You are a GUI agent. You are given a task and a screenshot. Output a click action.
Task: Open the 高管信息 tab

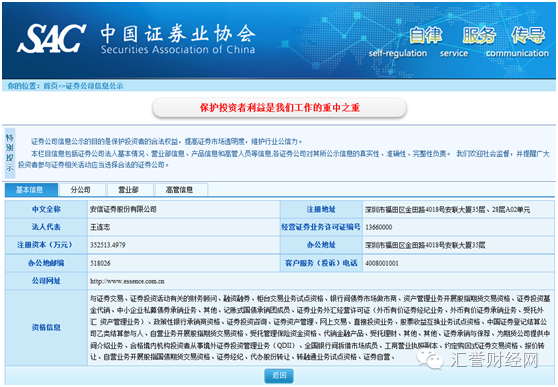(x=181, y=190)
